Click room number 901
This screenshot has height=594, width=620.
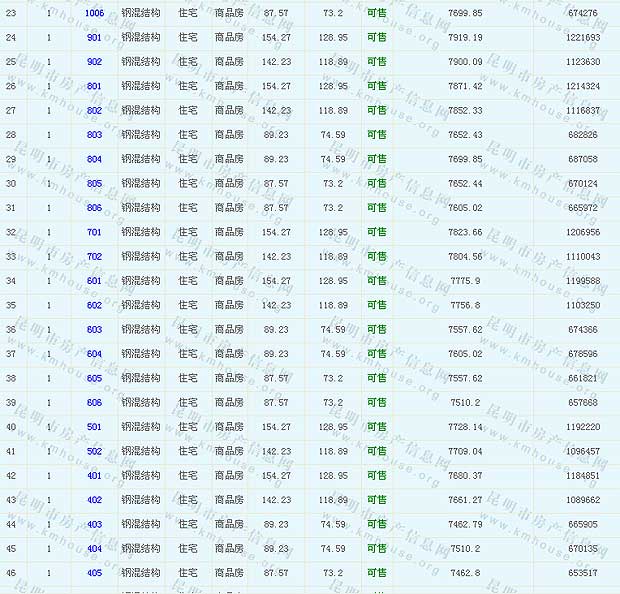tap(94, 37)
